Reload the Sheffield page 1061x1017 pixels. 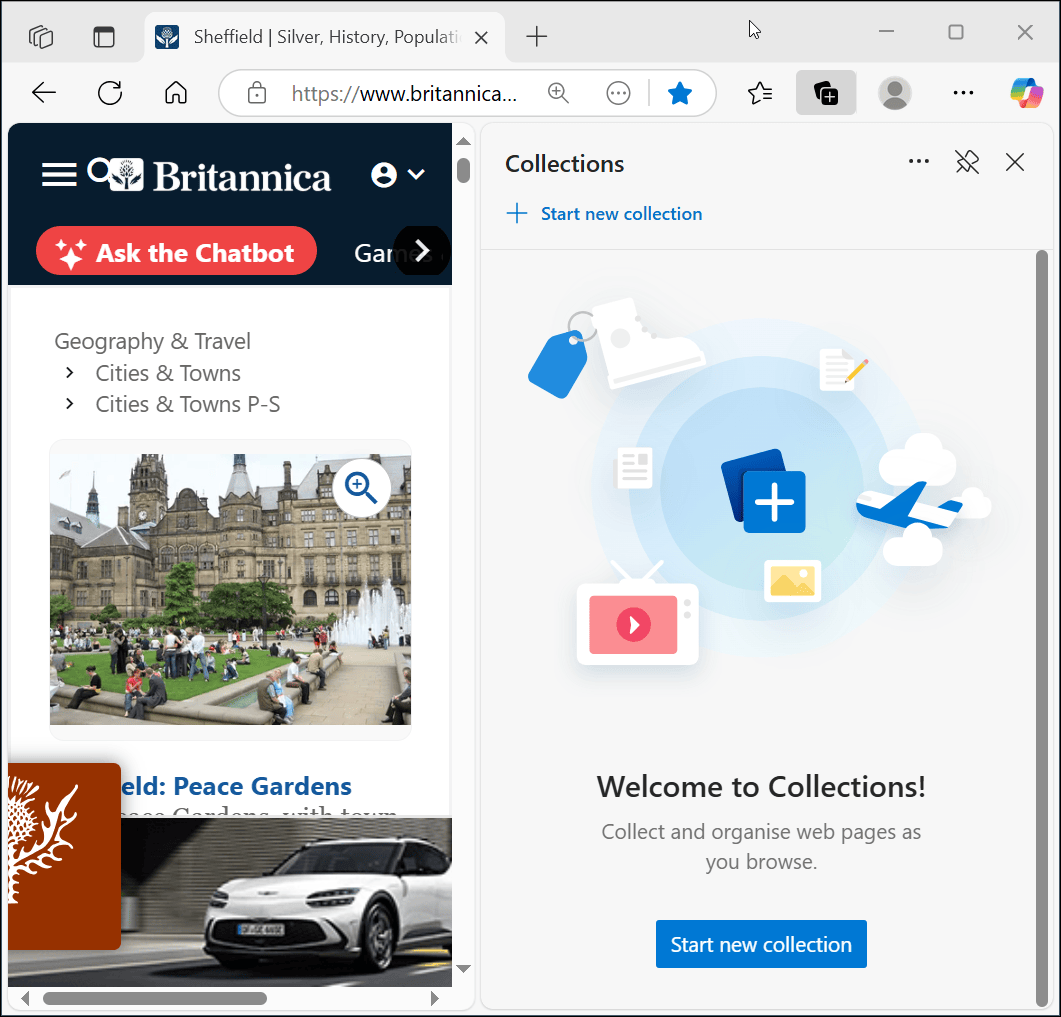pos(110,92)
